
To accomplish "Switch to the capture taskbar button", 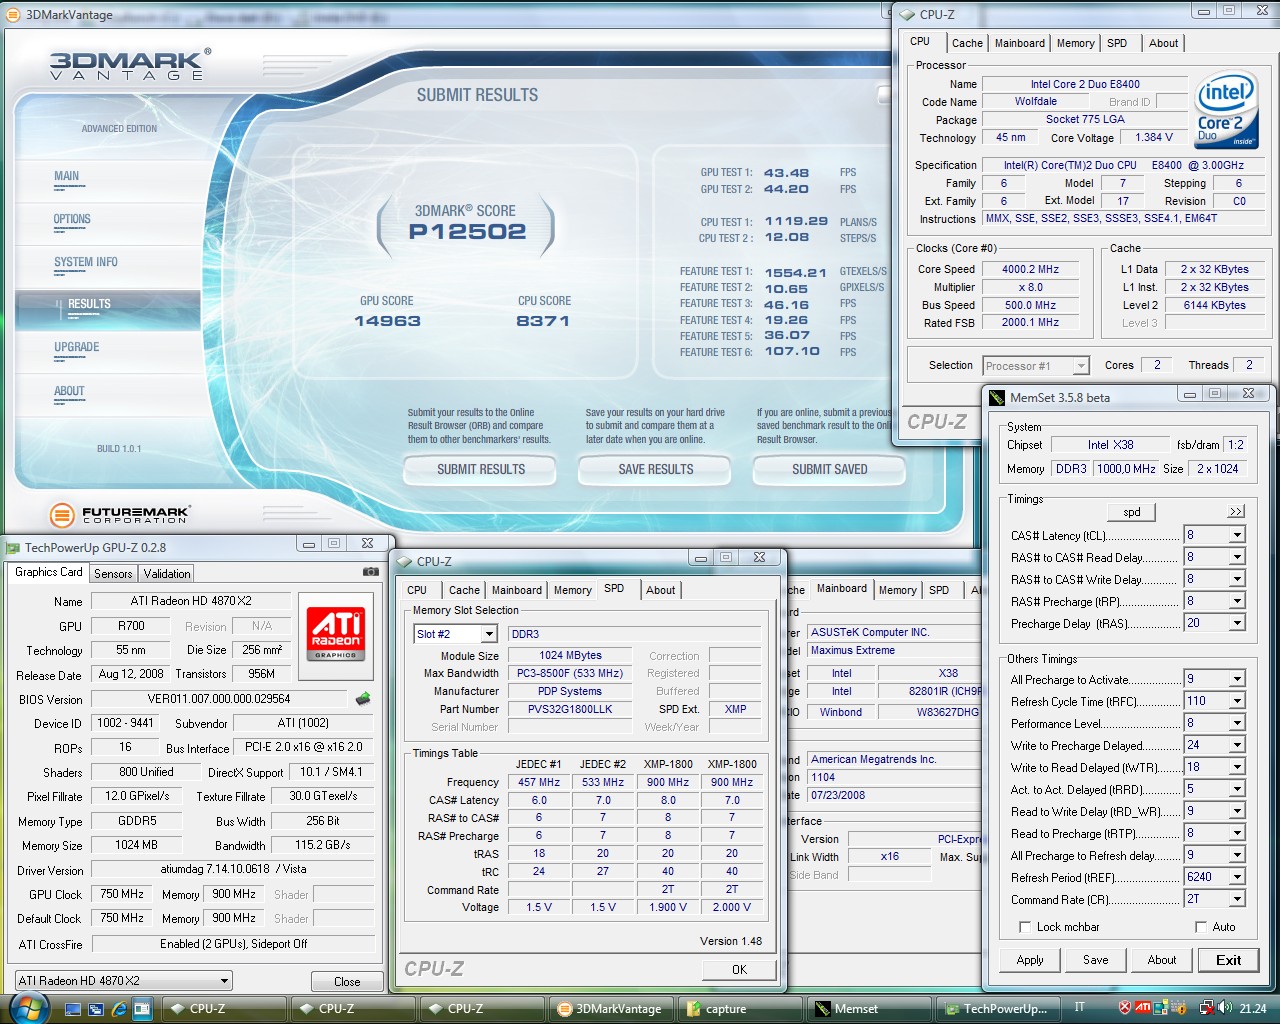I will coord(739,1008).
